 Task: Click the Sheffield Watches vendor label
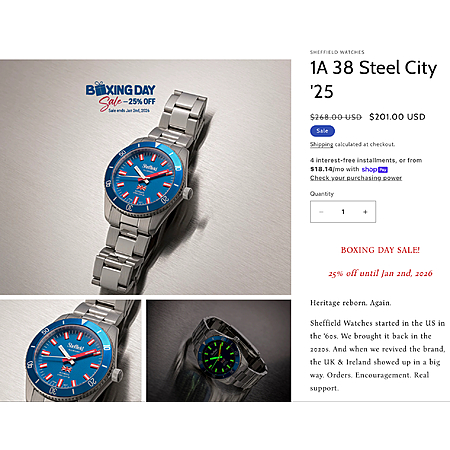[337, 52]
